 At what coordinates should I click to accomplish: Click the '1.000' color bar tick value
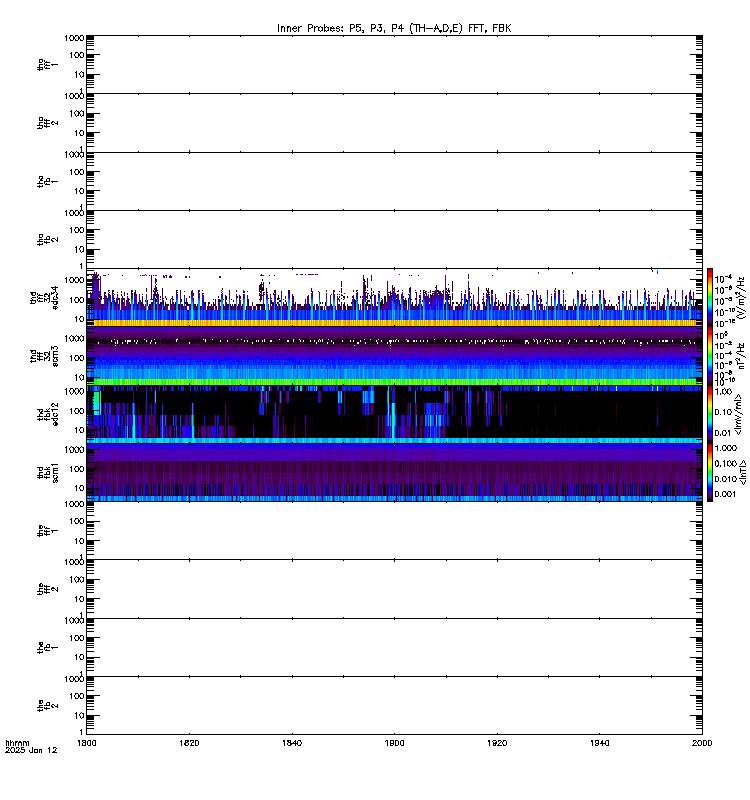[x=726, y=448]
